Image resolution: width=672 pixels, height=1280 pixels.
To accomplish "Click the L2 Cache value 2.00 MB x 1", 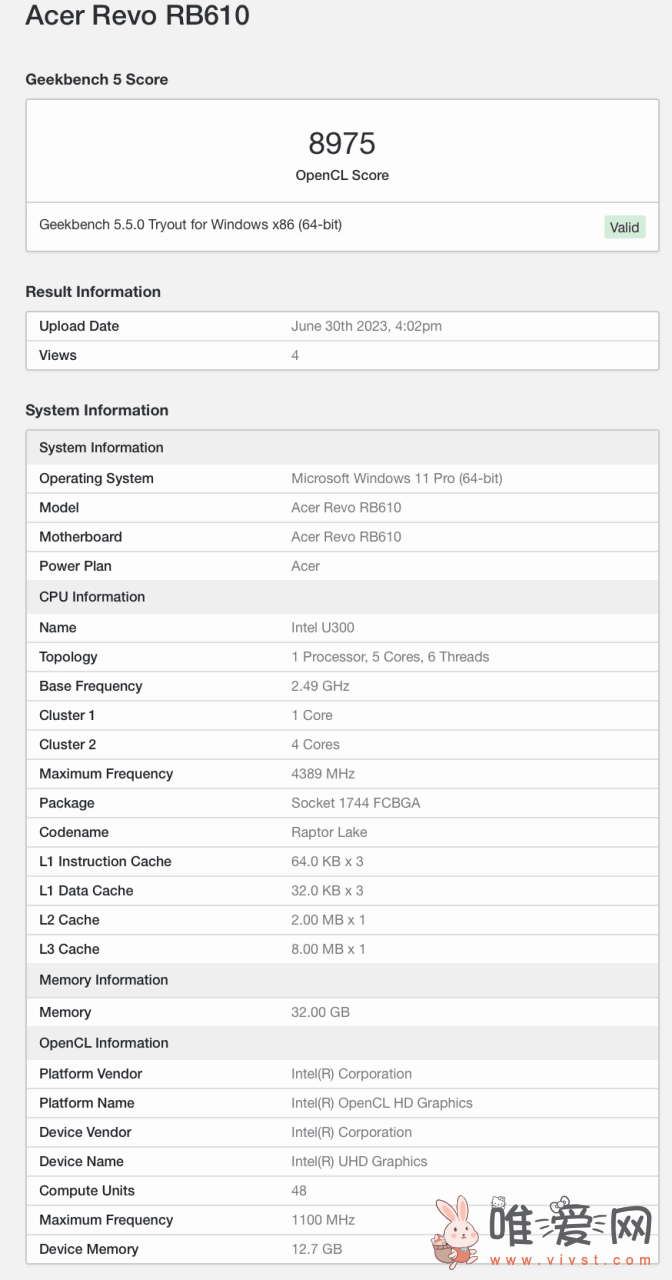I will [328, 920].
